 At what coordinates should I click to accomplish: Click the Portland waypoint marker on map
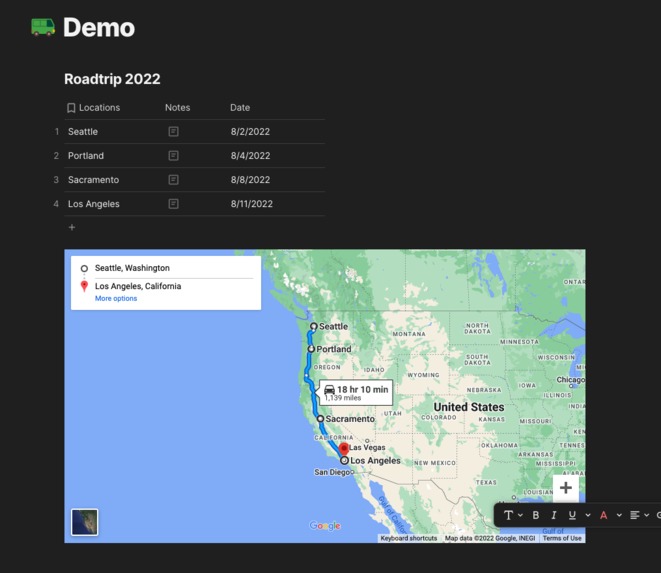[311, 349]
